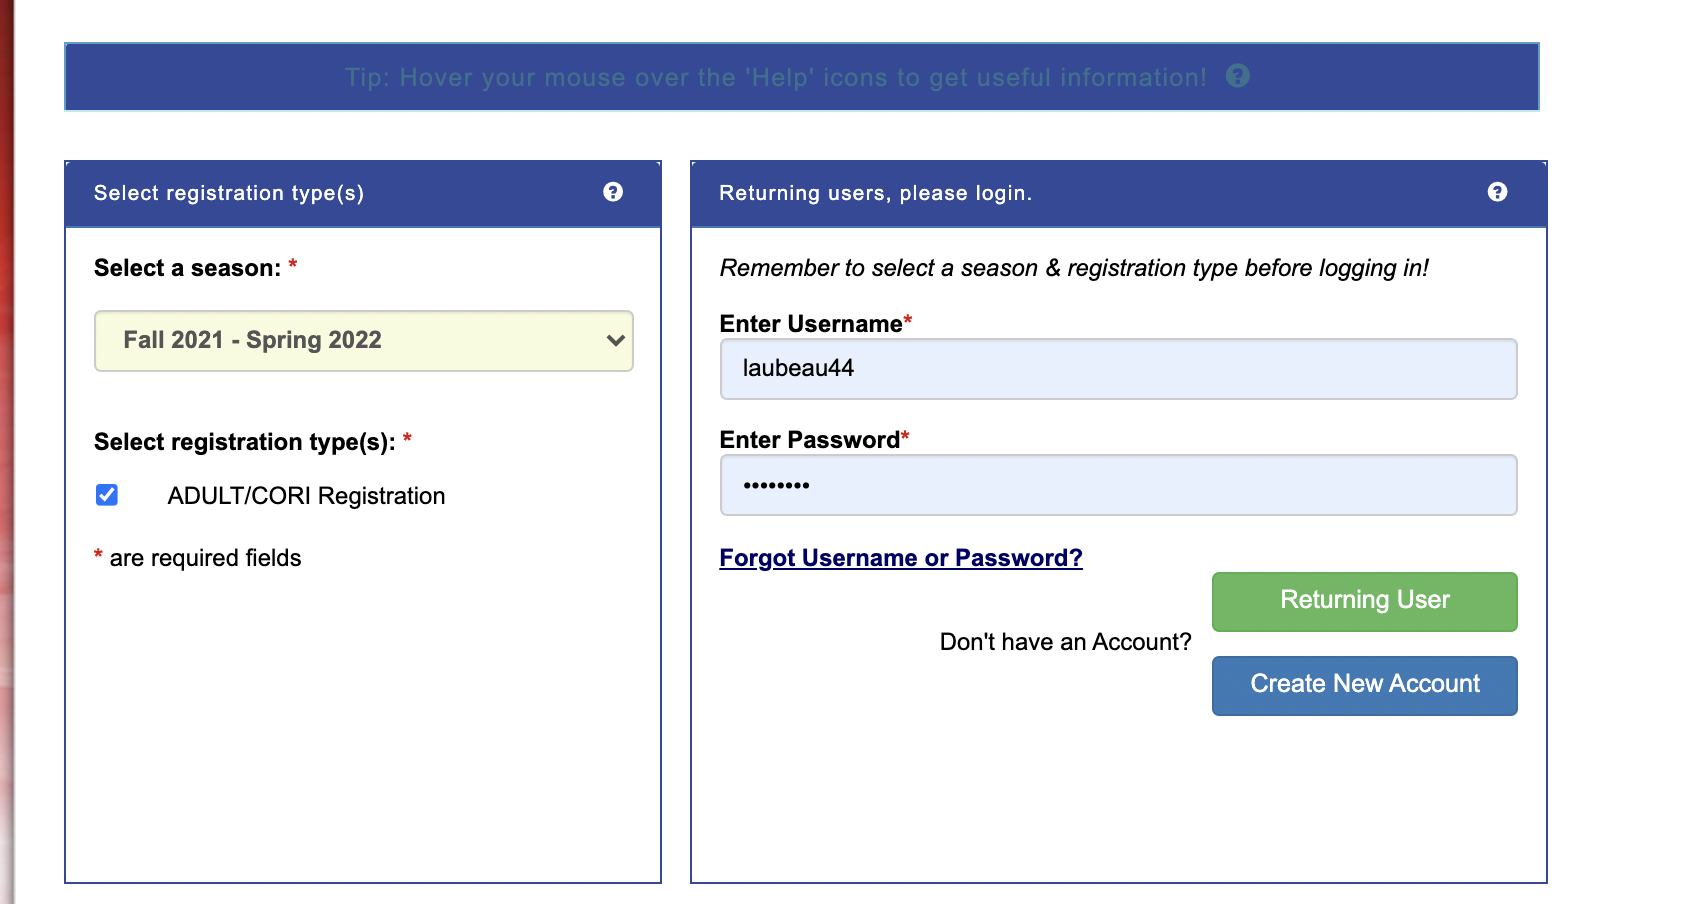
Task: Click the Don't have an Account text
Action: (1066, 642)
